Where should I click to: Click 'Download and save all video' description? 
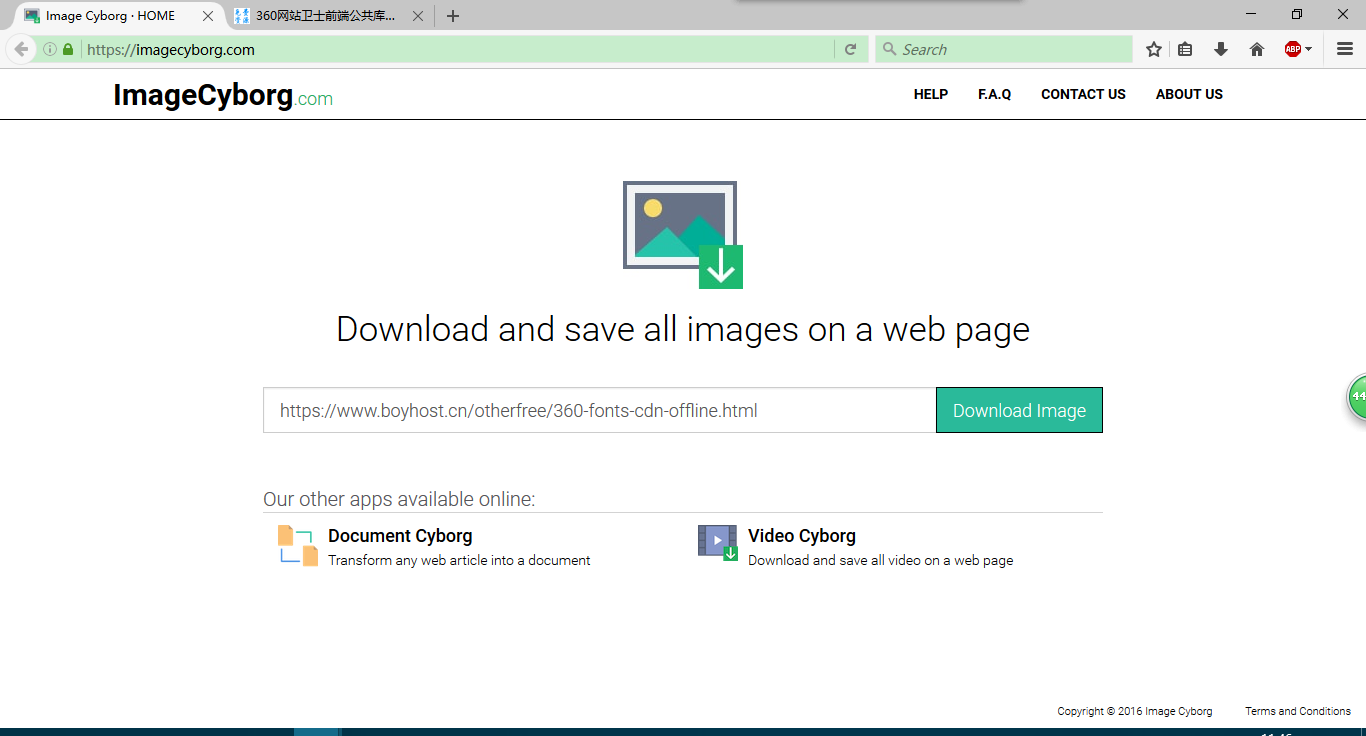tap(880, 560)
